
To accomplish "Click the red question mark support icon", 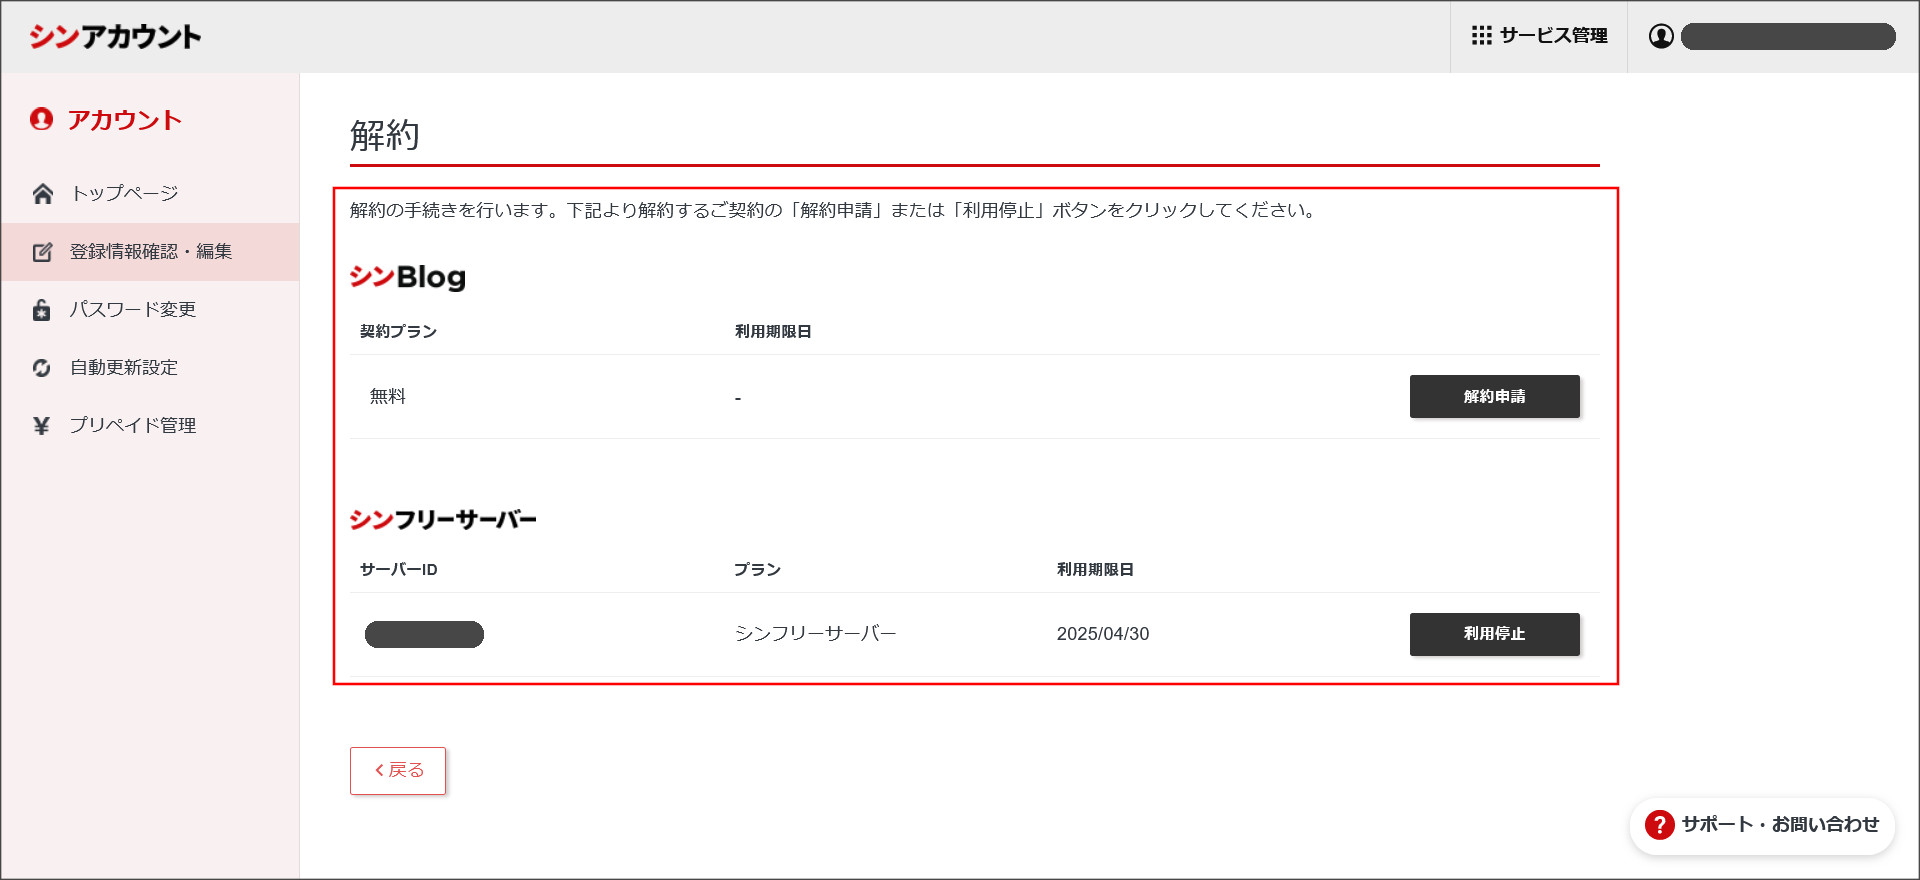I will tap(1659, 825).
